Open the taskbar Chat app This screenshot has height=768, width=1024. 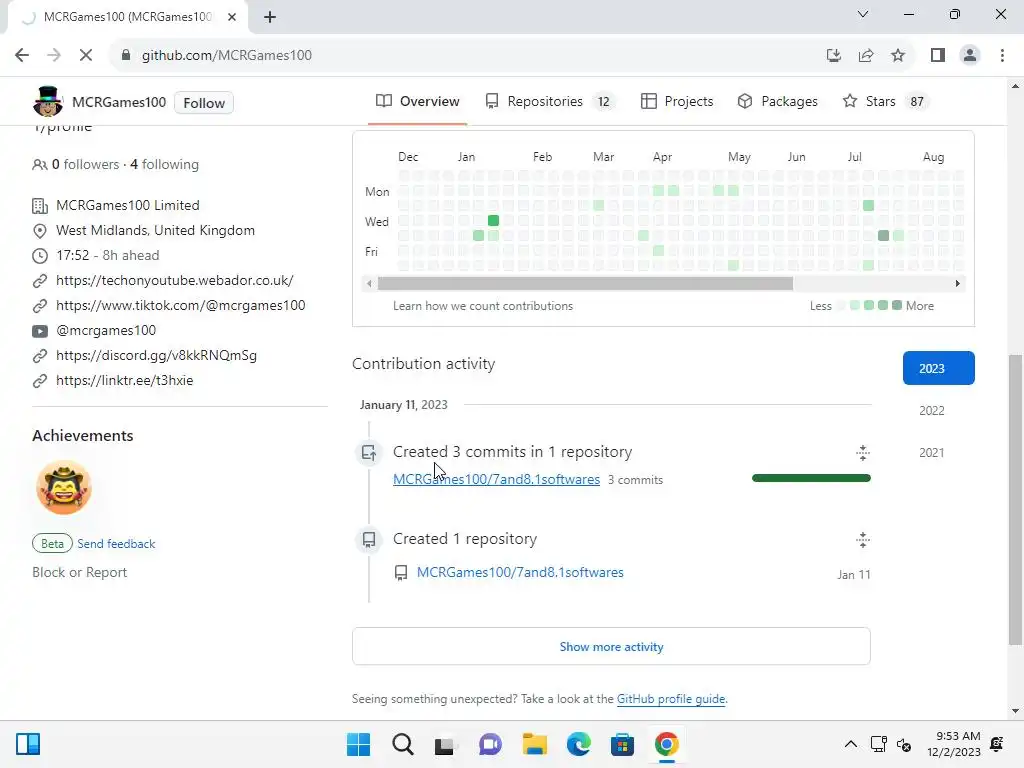coord(490,744)
